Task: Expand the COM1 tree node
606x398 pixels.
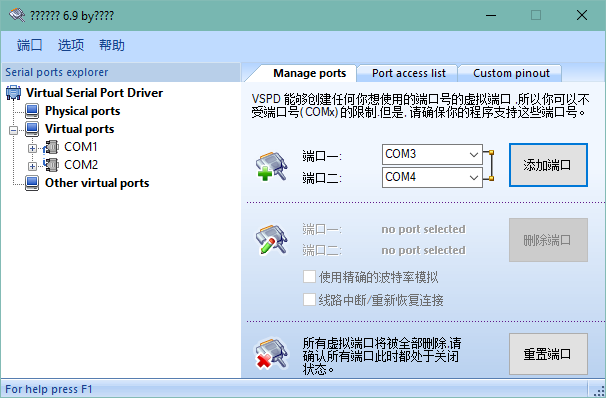Action: click(x=32, y=148)
